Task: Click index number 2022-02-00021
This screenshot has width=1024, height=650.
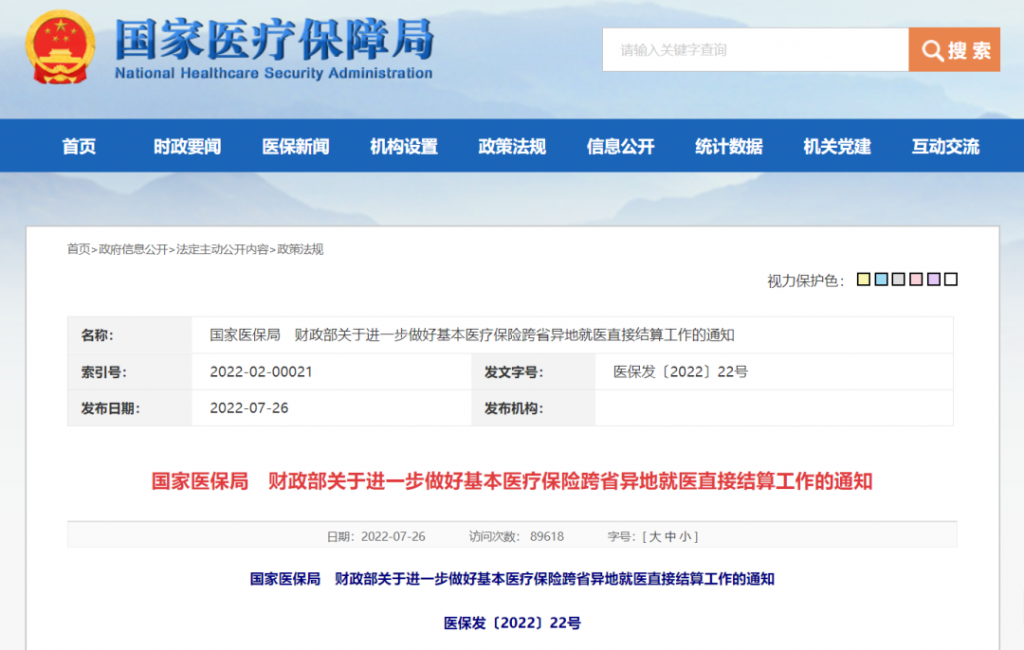Action: (261, 372)
